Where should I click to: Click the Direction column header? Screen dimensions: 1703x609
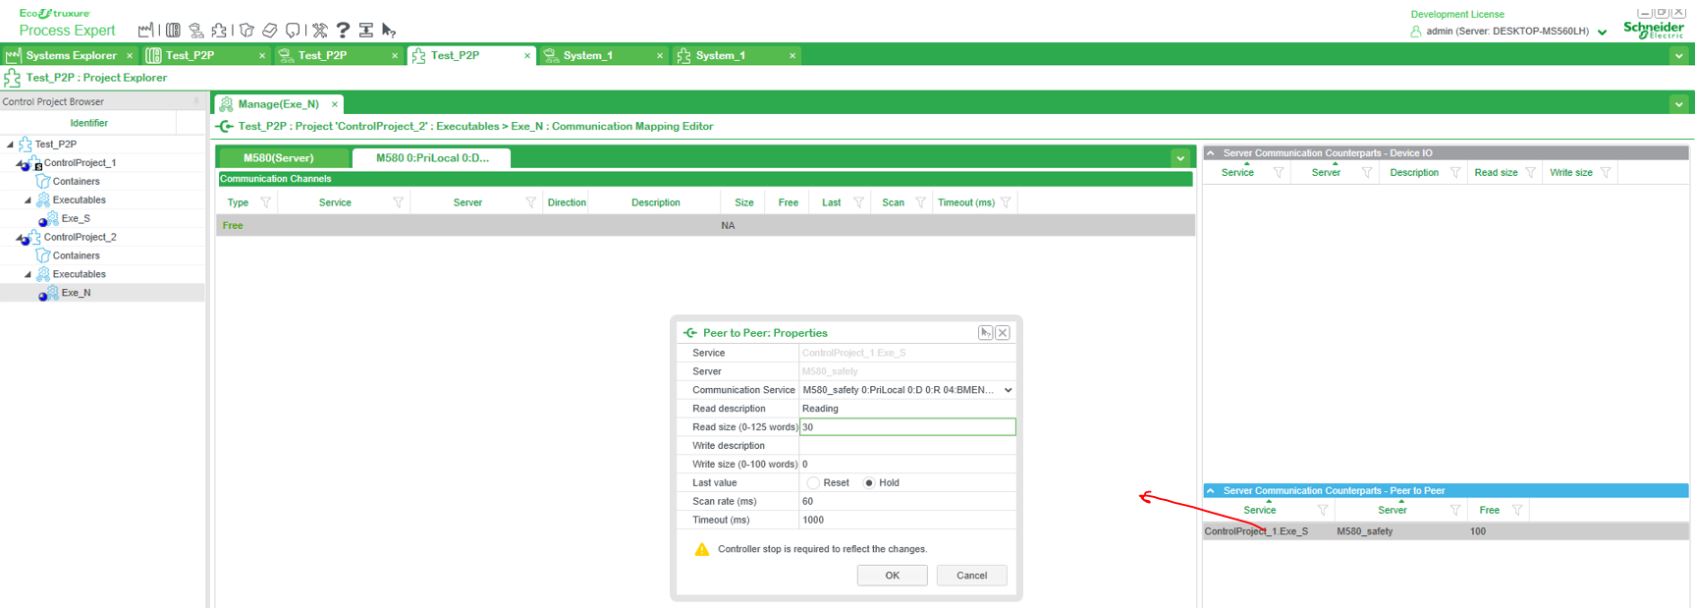567,202
